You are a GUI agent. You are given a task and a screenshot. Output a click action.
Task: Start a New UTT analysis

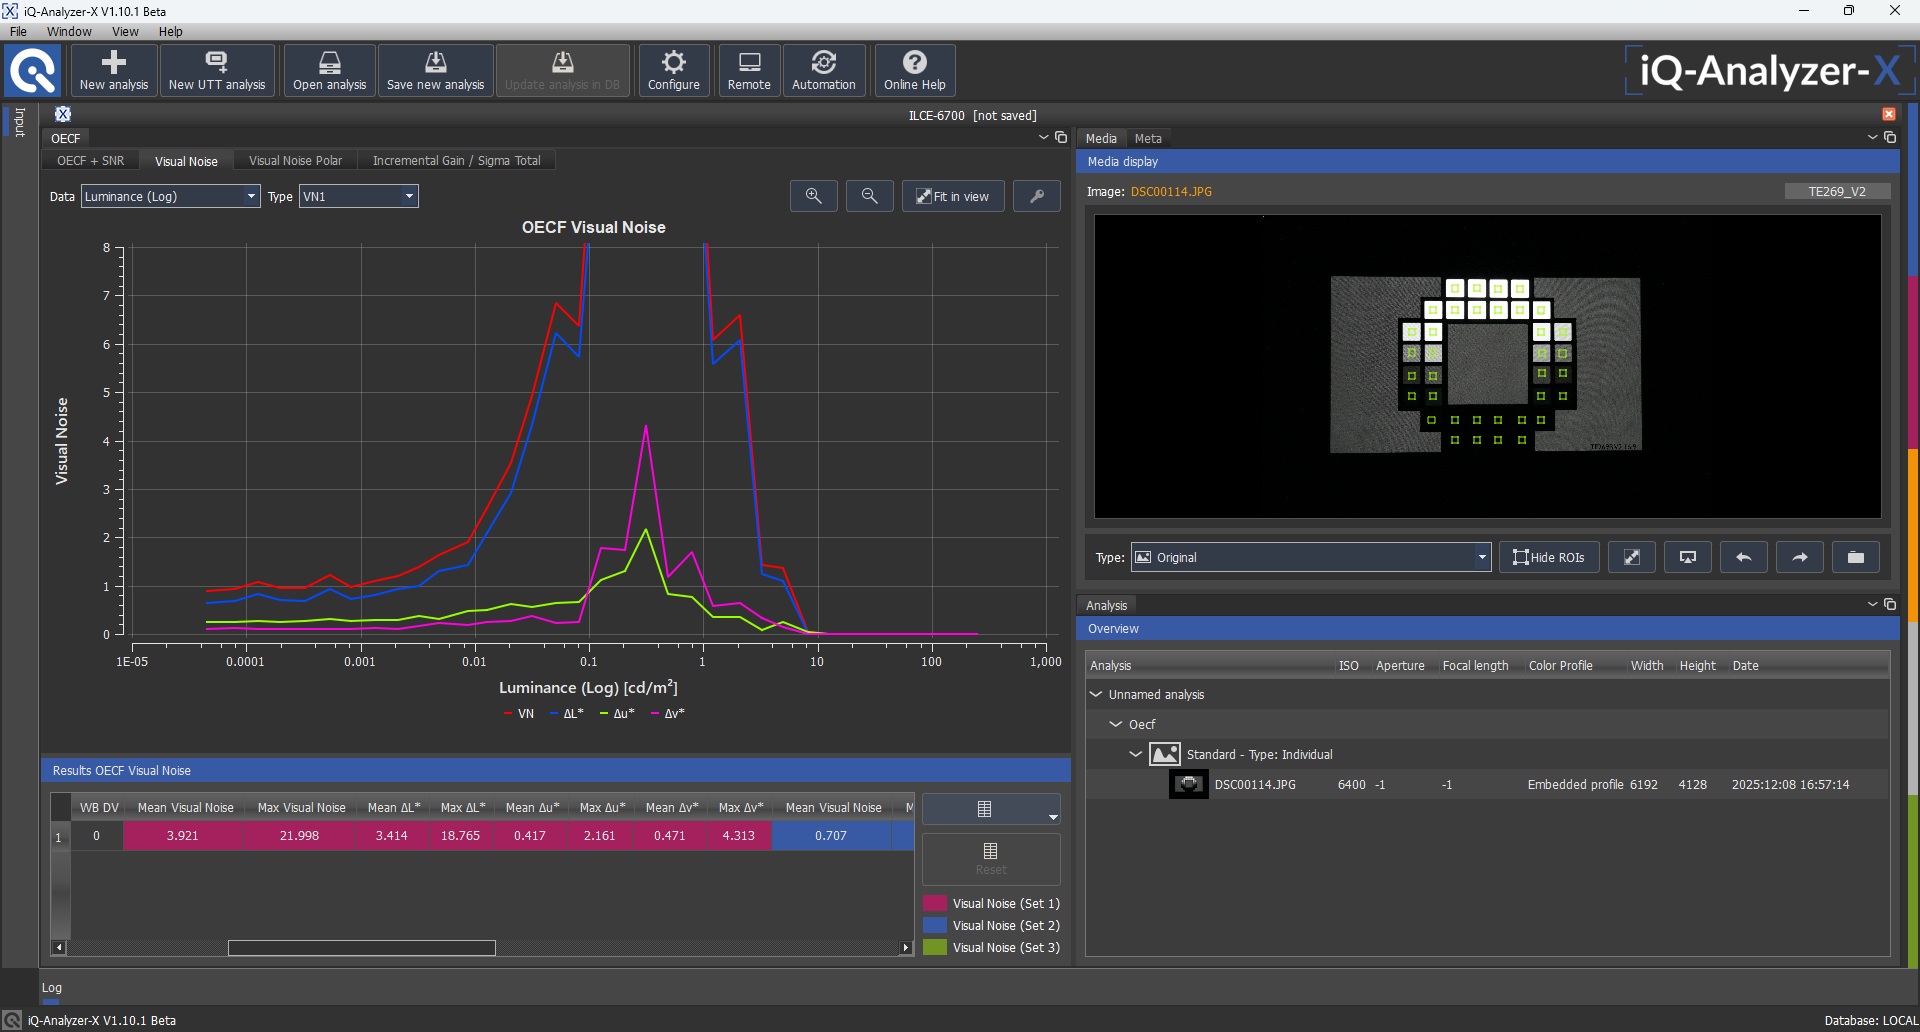[x=217, y=70]
